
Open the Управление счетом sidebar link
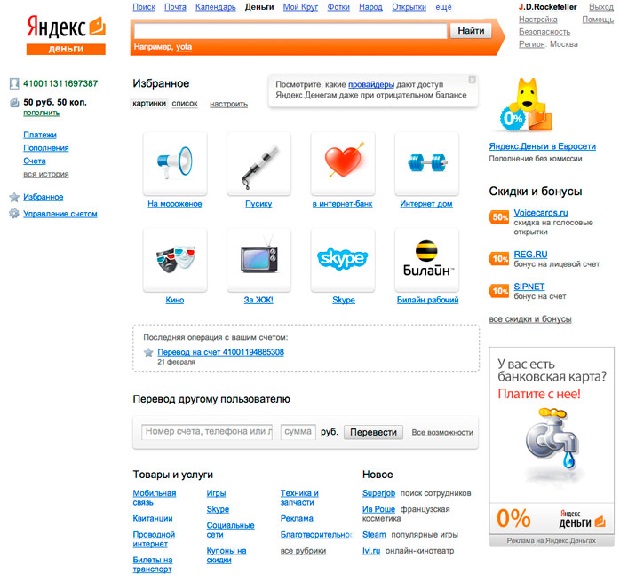(x=60, y=214)
